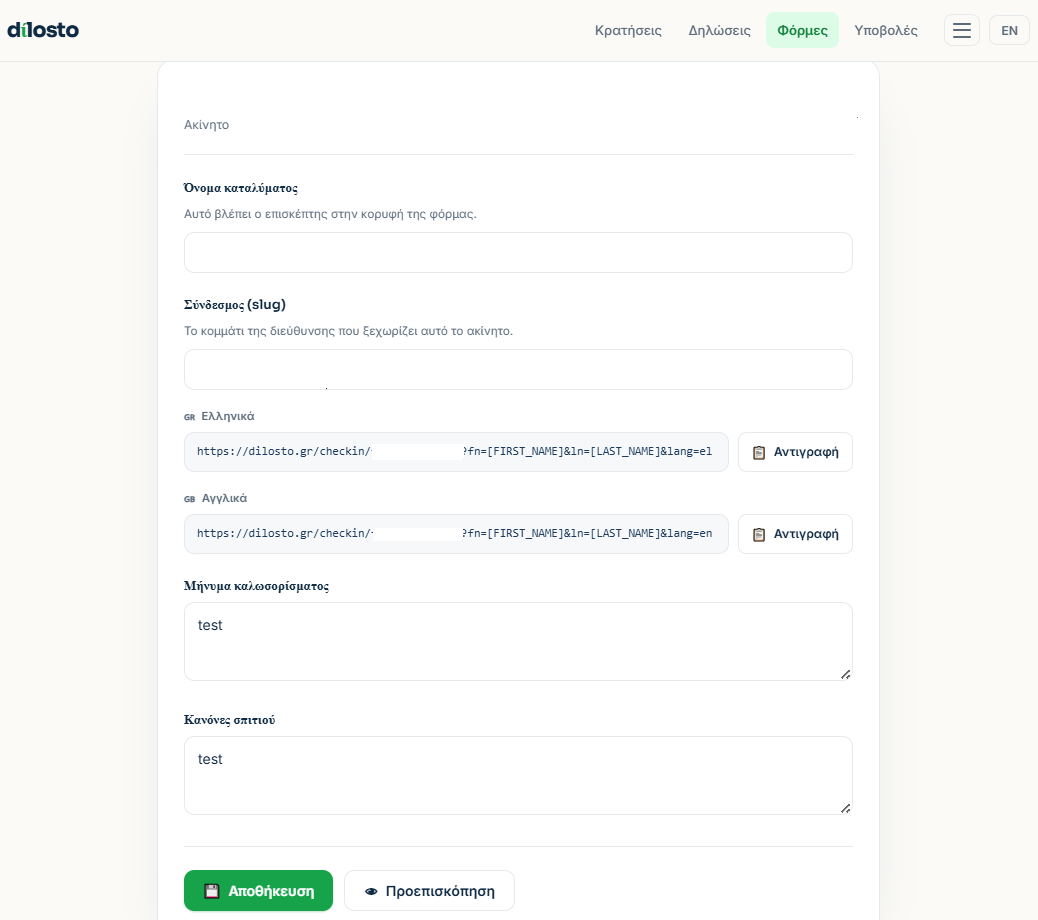Click floppy disk icon on Αποθήκευση button
The height and width of the screenshot is (920, 1038).
pyautogui.click(x=211, y=891)
